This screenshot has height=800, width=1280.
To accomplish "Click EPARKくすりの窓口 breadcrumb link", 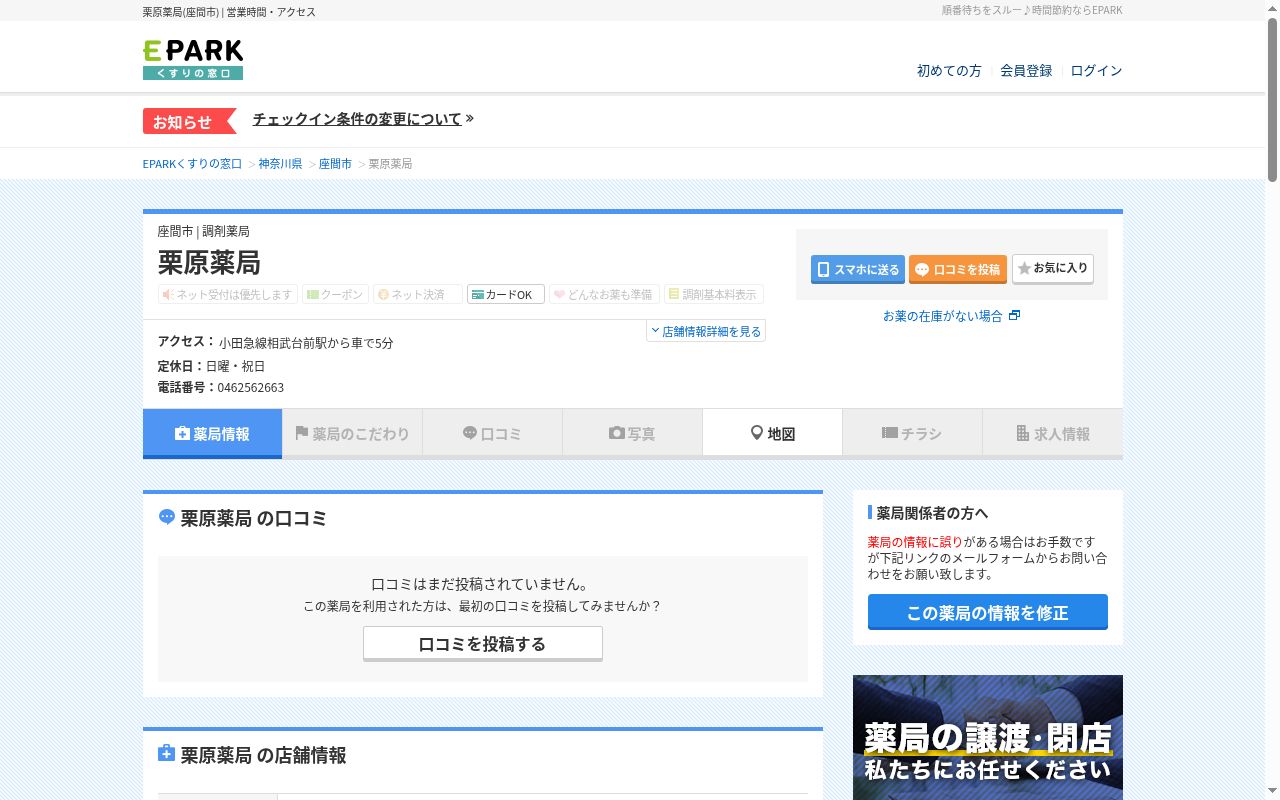I will coord(192,163).
